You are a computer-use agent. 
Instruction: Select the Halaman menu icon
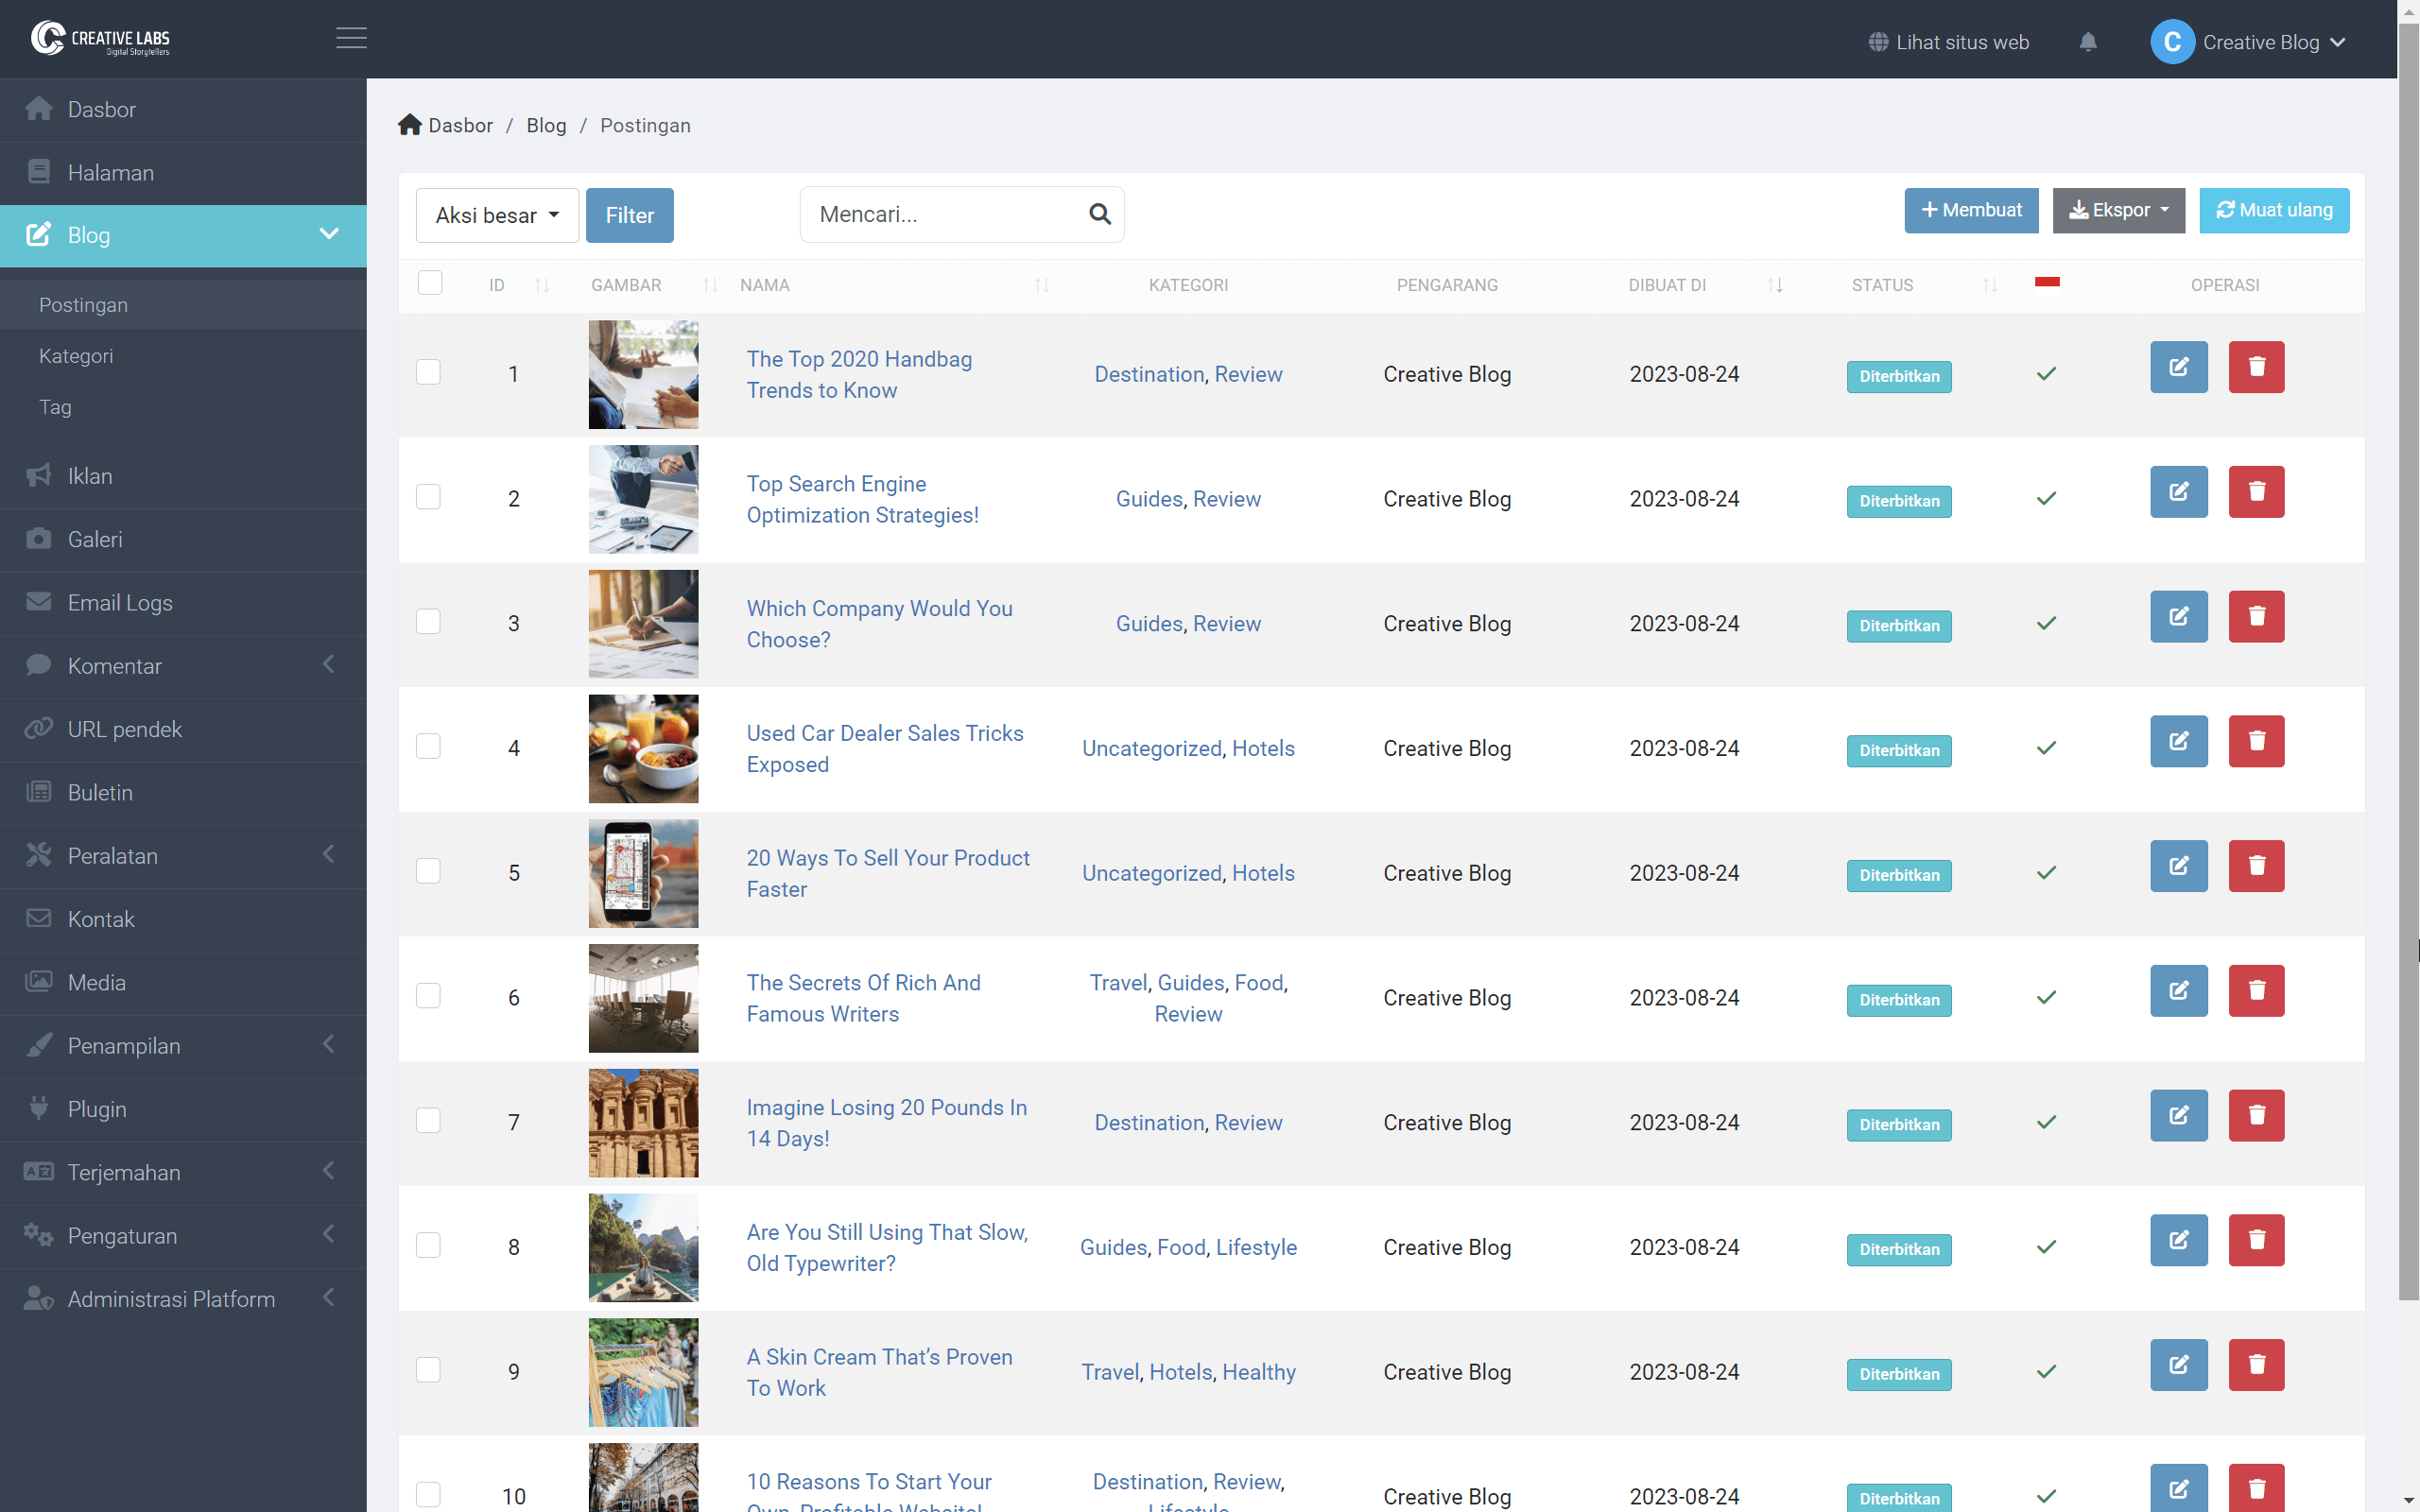tap(39, 171)
